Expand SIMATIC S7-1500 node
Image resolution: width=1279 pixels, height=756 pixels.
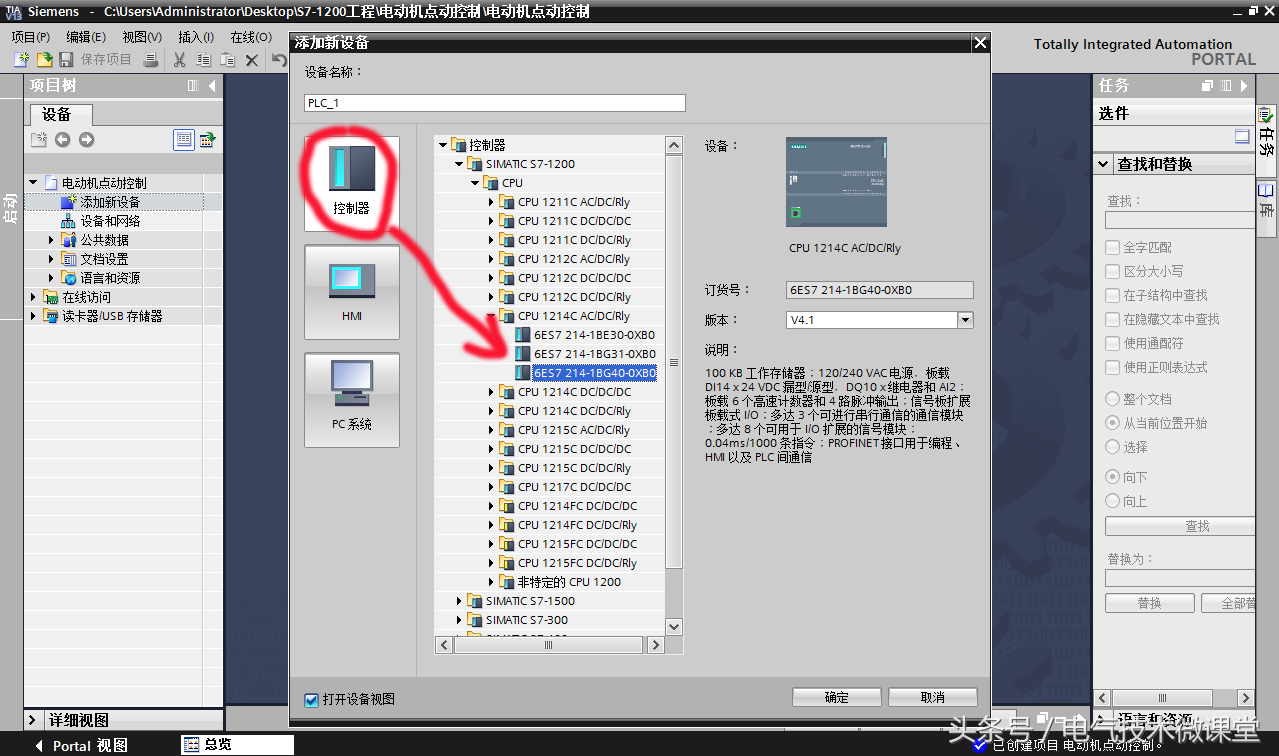coord(459,601)
